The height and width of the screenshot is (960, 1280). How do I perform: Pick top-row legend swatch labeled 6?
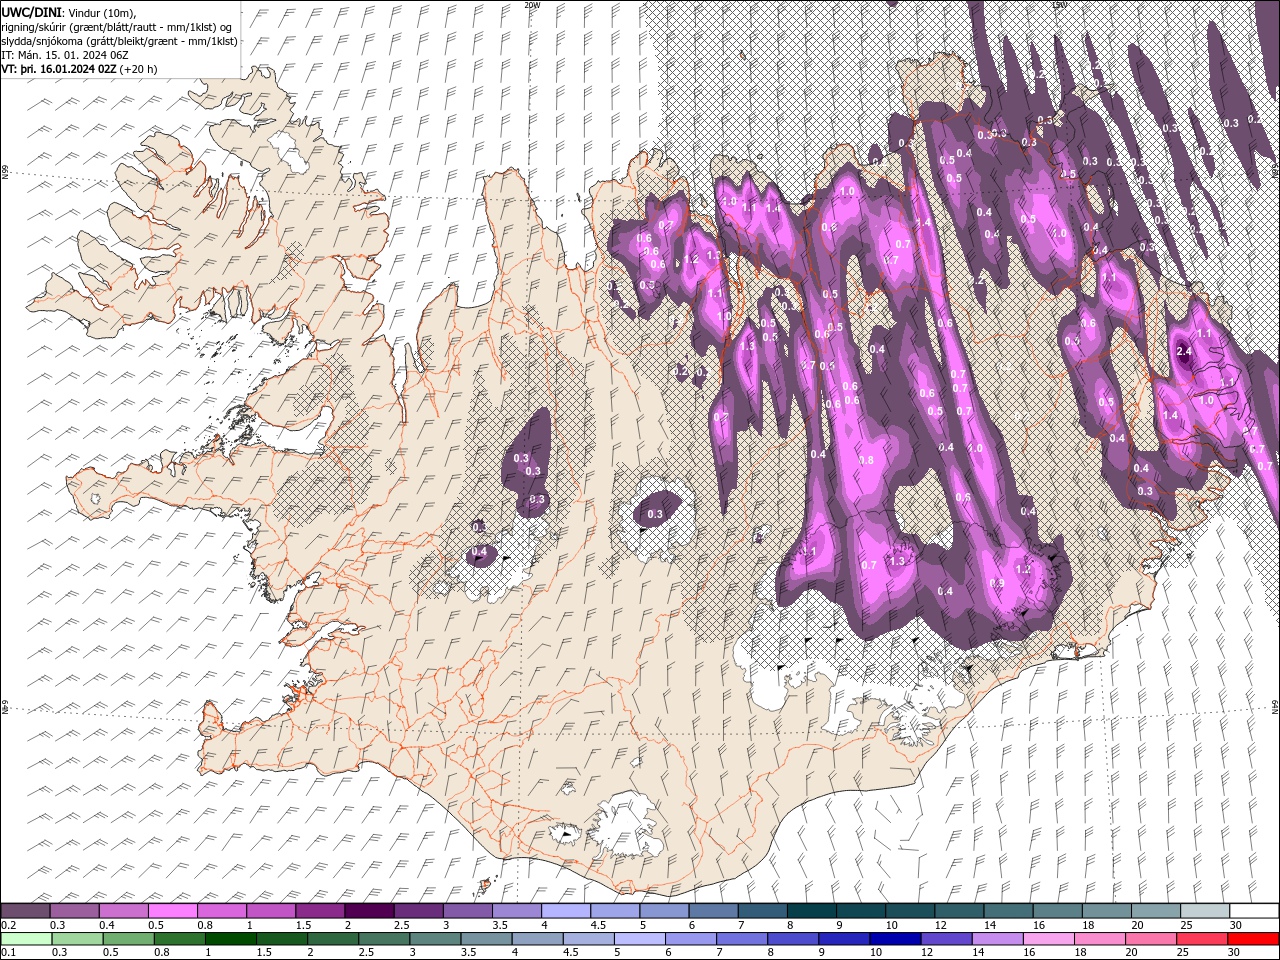pyautogui.click(x=713, y=911)
